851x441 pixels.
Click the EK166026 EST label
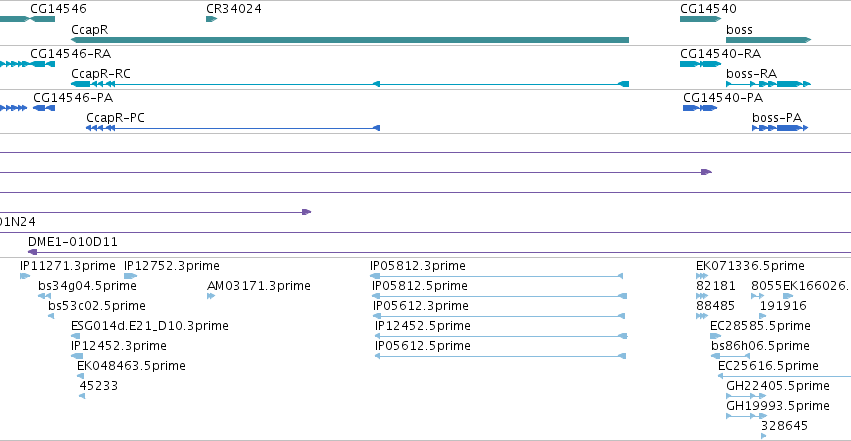pos(816,286)
